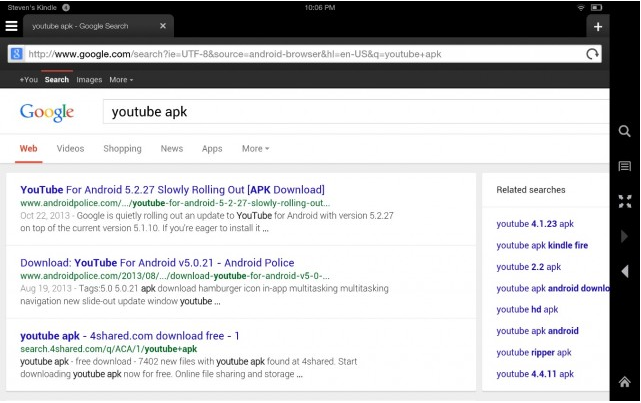
Task: Open Download: YouTube For Android v5.0.21 result
Action: [157, 263]
